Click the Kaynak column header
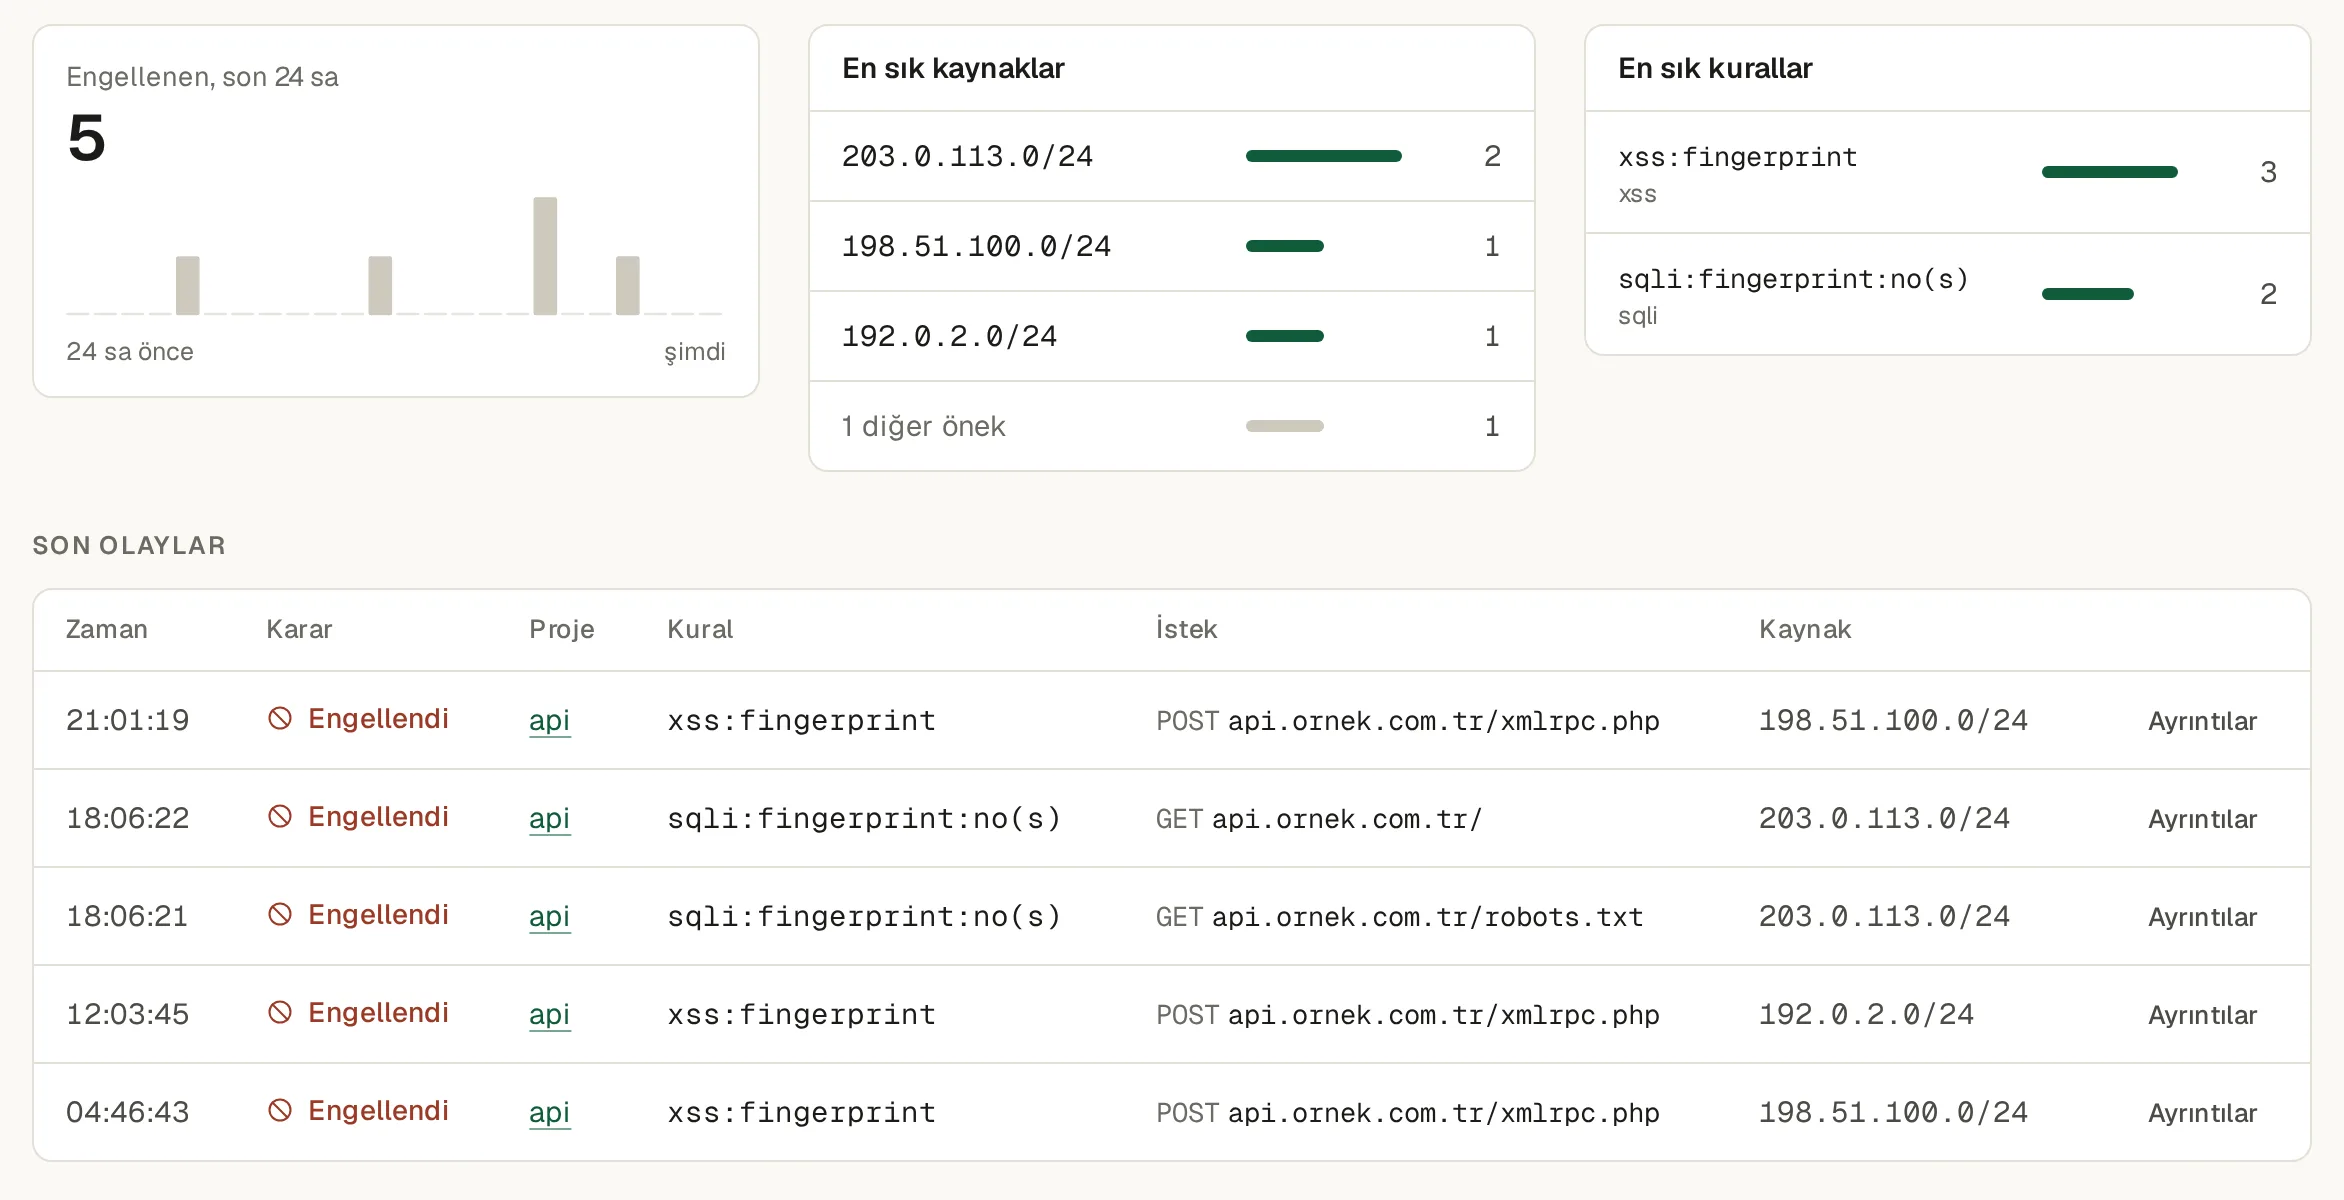 point(1805,629)
